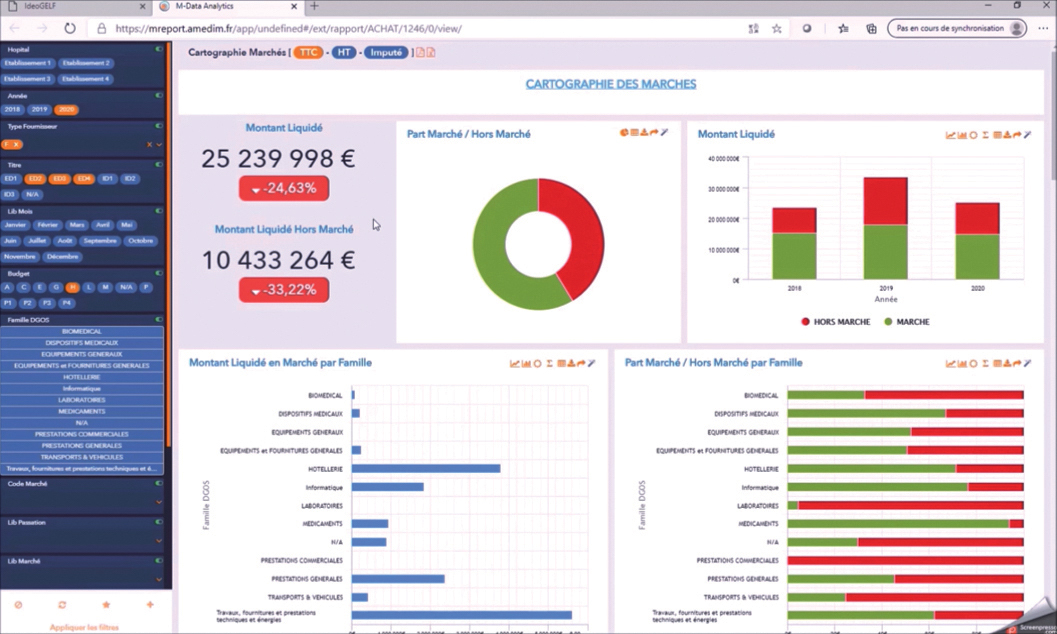Screen dimensions: 1057x634
Task: Toggle the Budget filter switch
Action: pyautogui.click(x=159, y=274)
